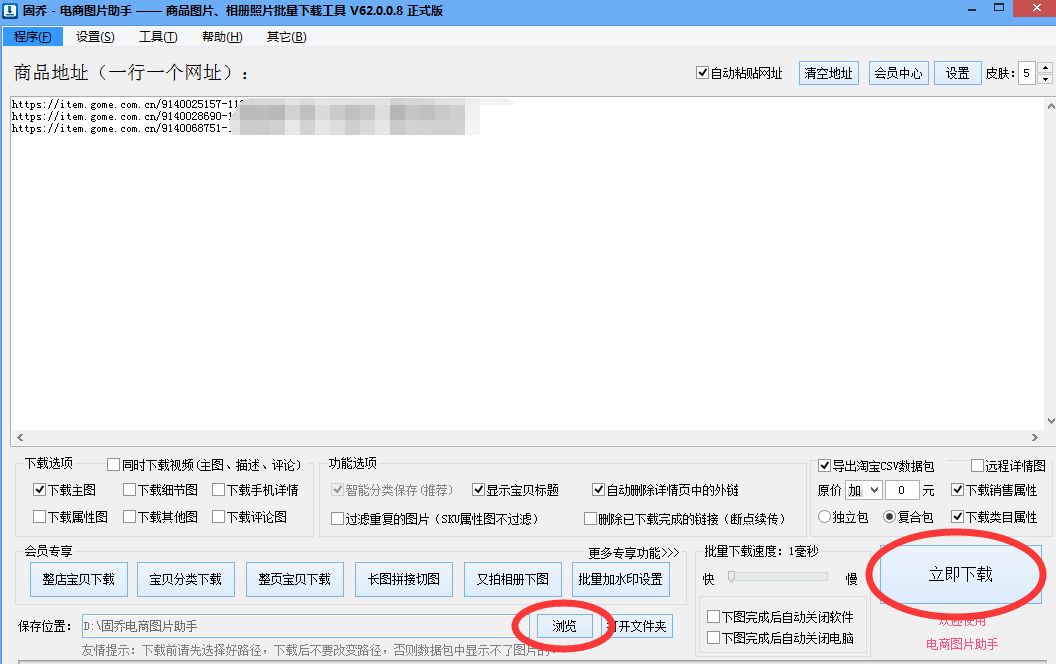The height and width of the screenshot is (664, 1056).
Task: Open 会员中心
Action: point(898,73)
